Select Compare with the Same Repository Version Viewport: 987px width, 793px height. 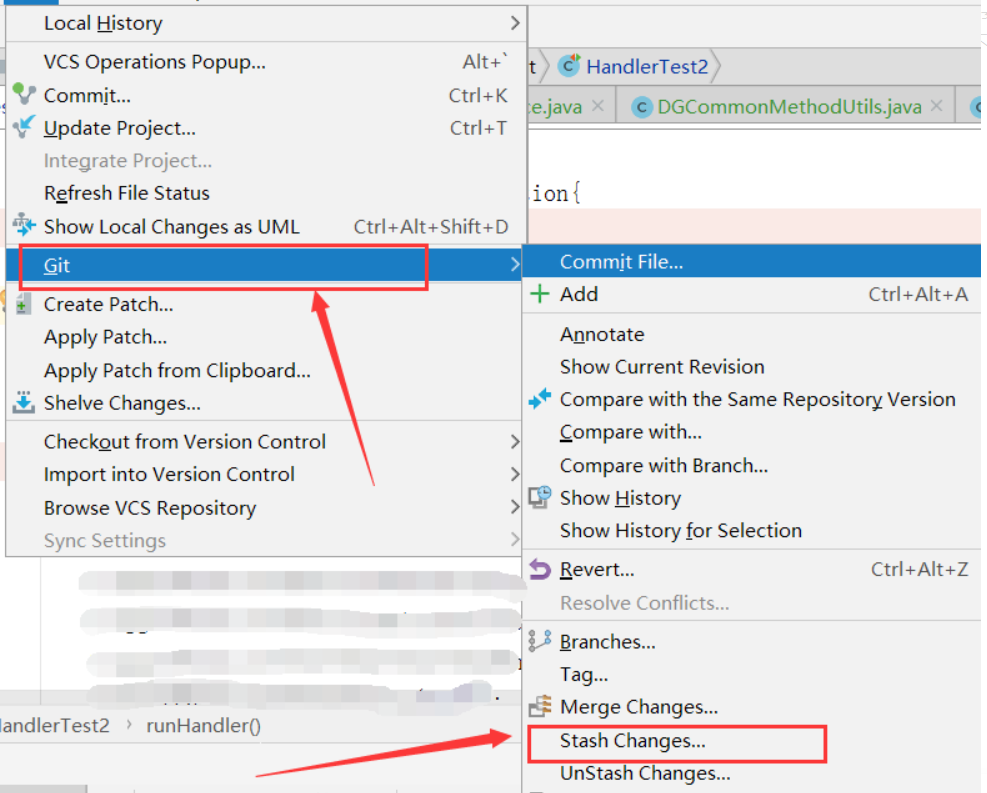(752, 400)
